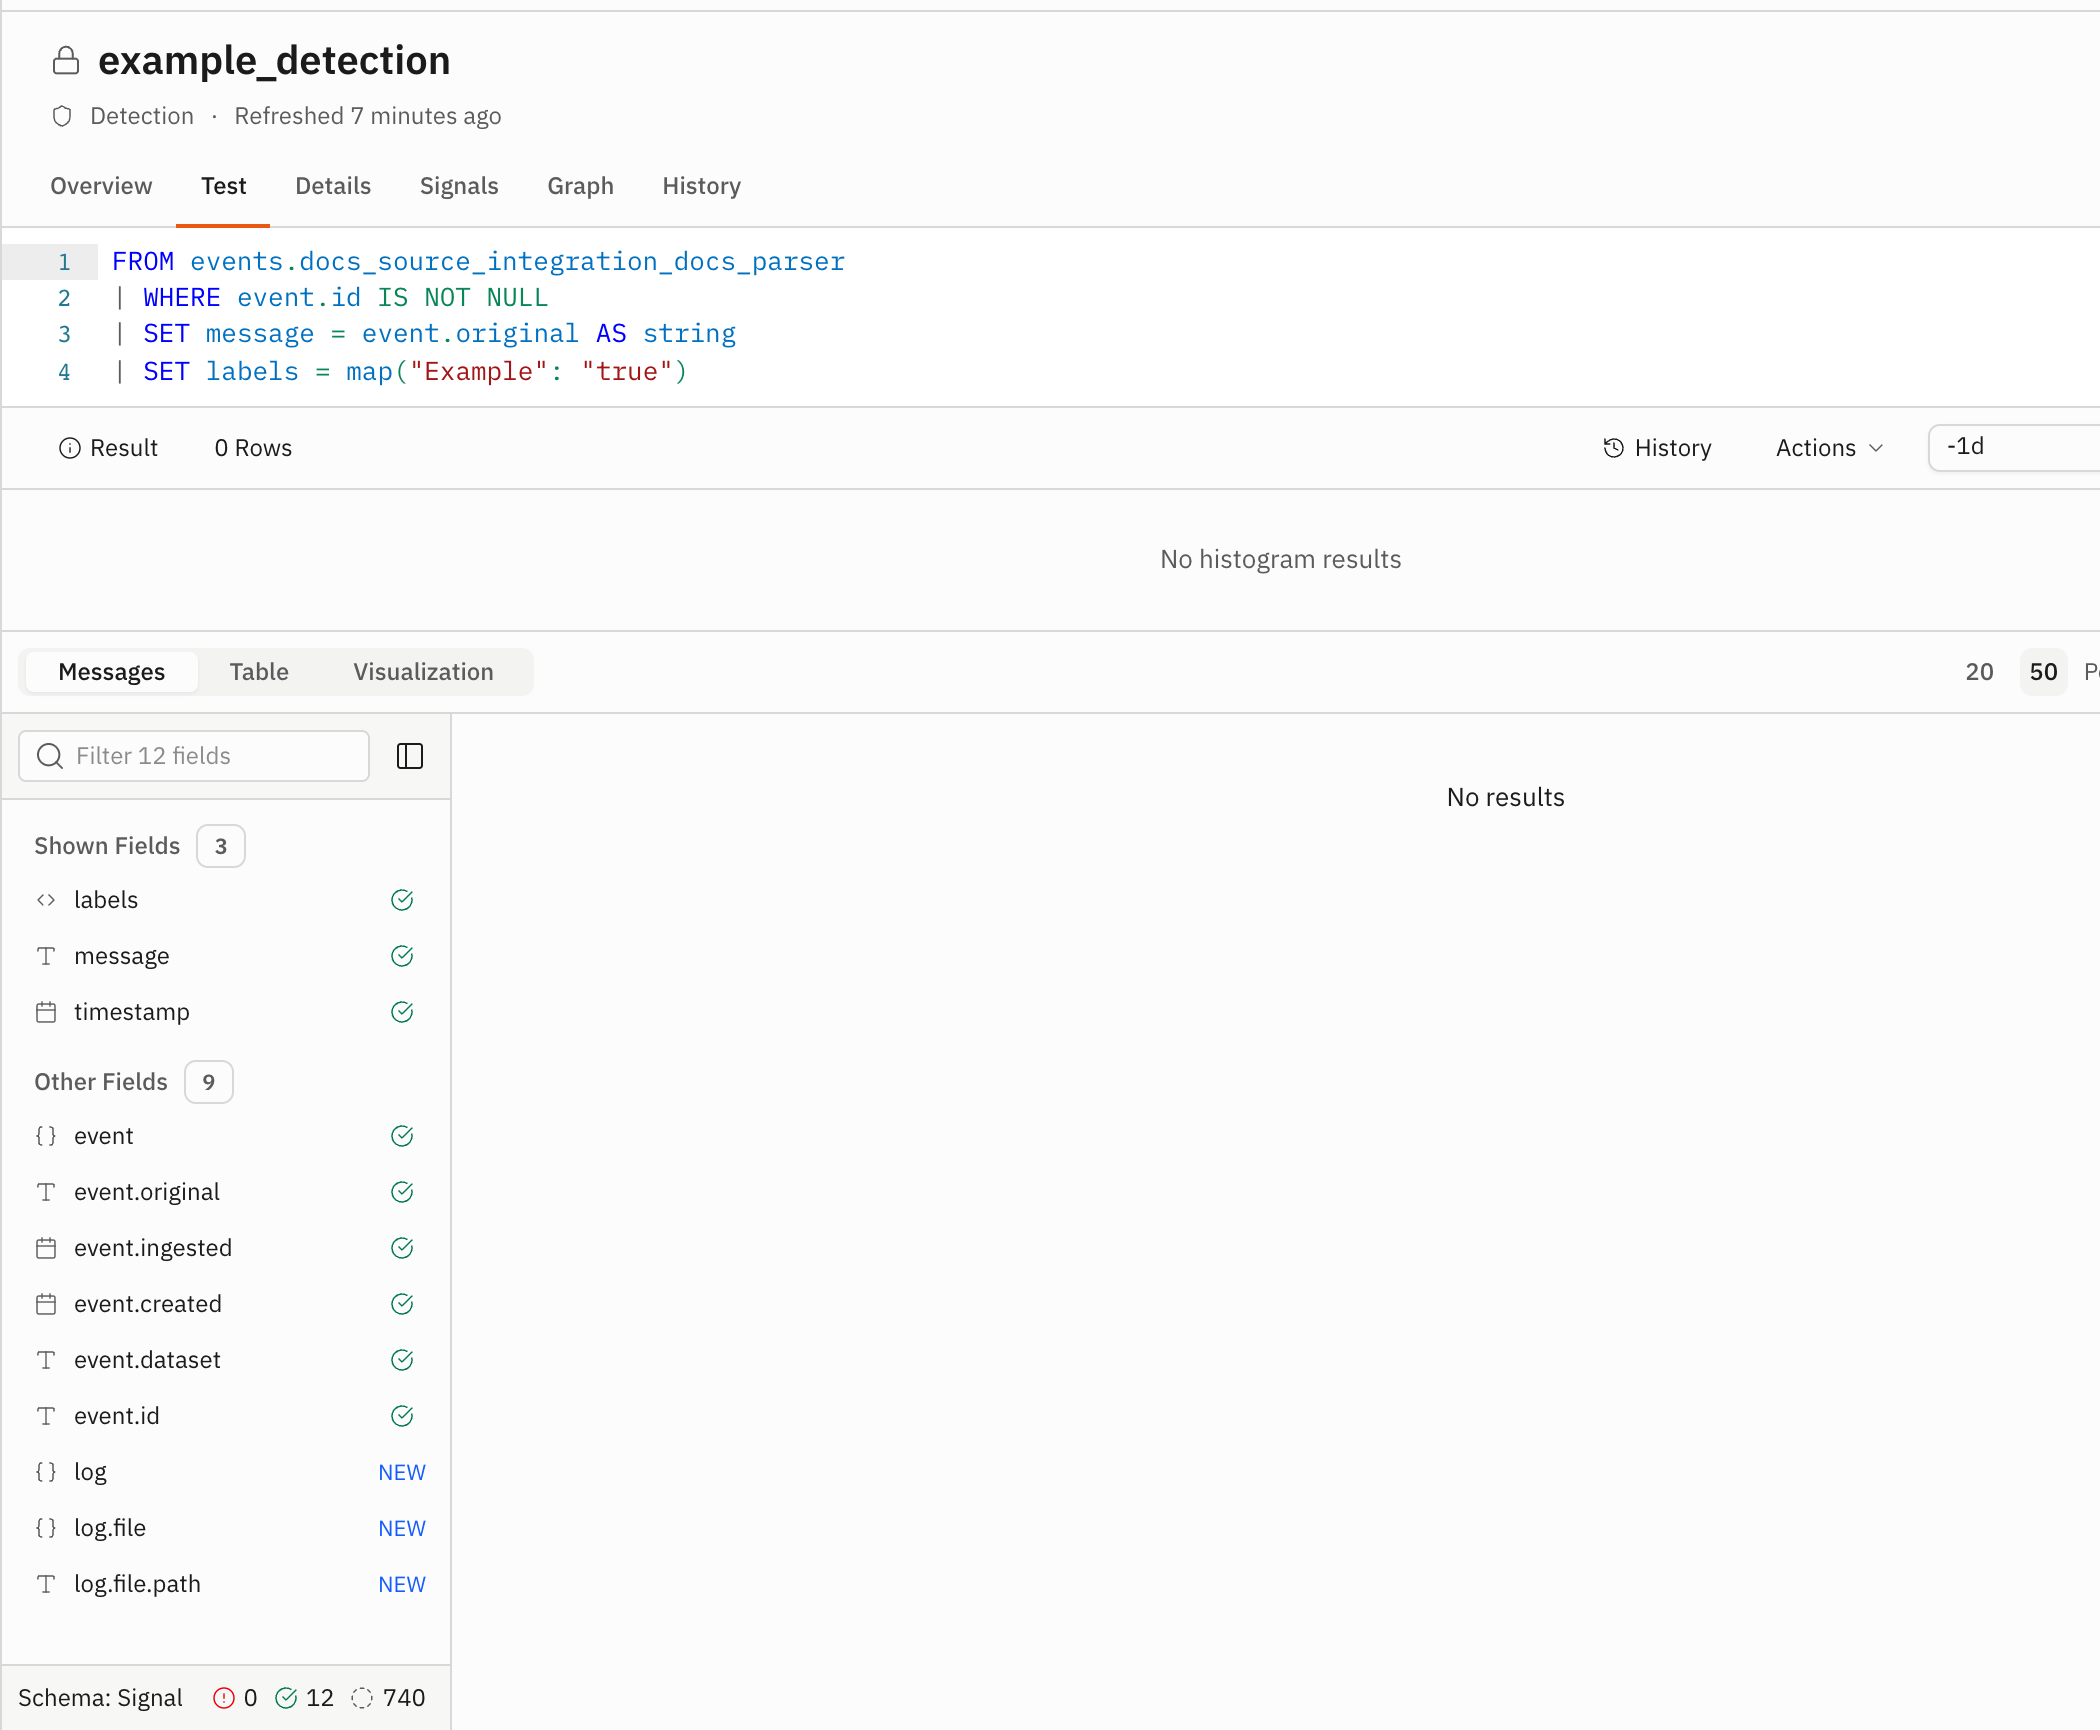Toggle the sidebar panel layout icon
The image size is (2100, 1730).
click(410, 756)
